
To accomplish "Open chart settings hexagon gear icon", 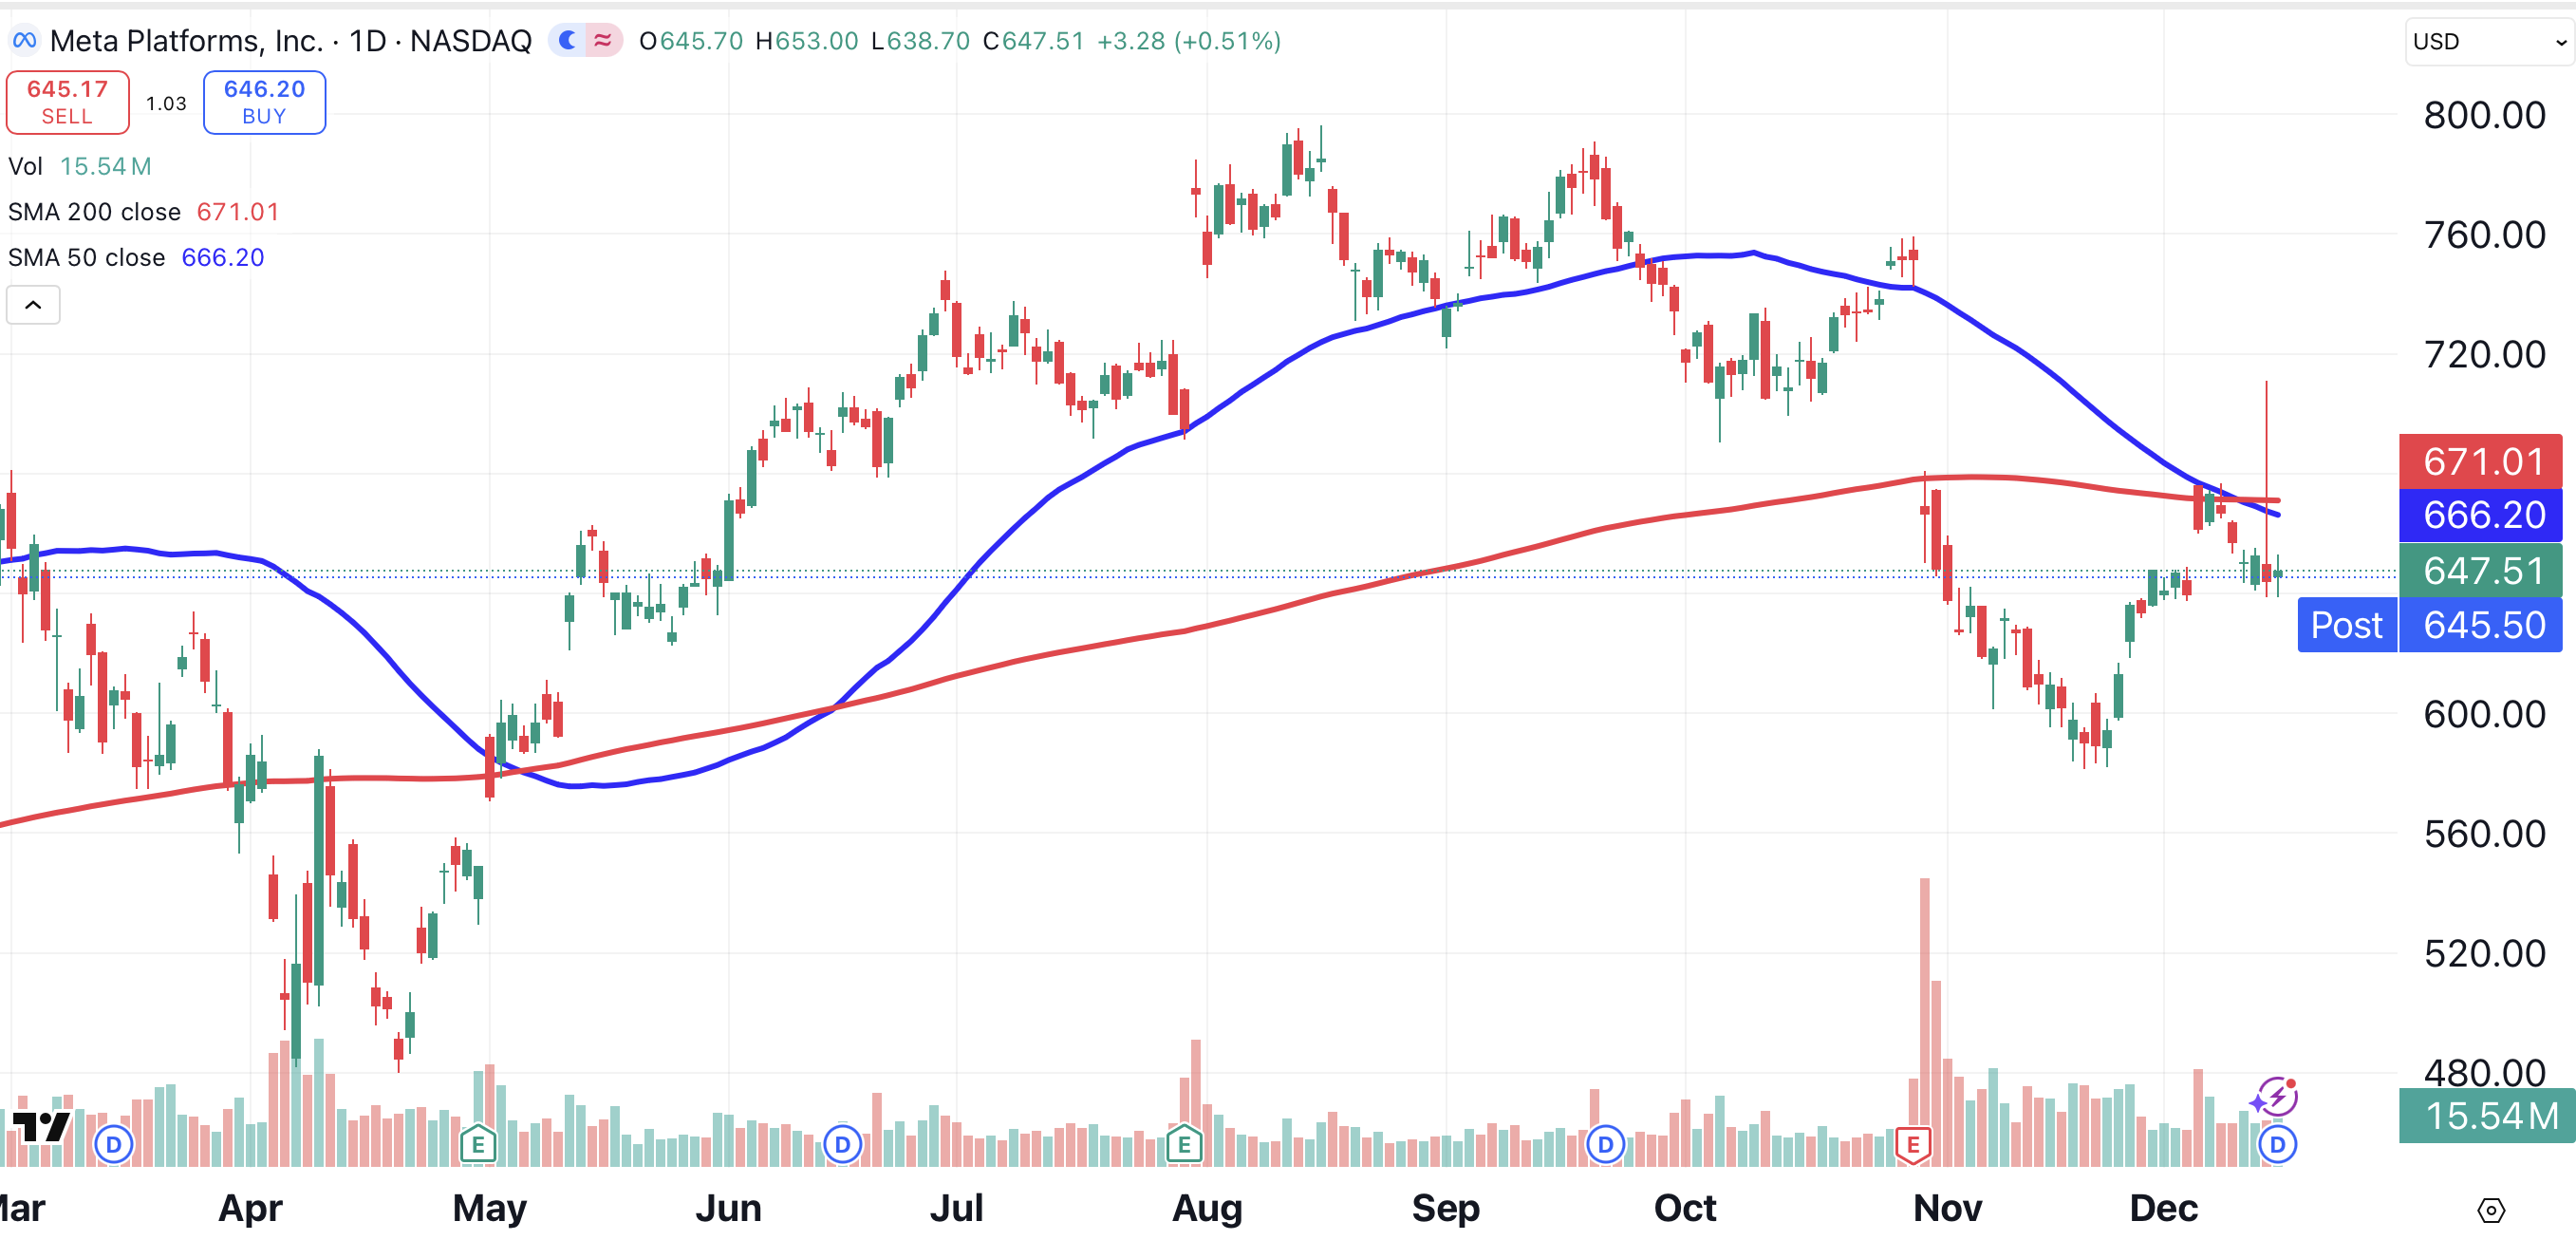I will (2490, 1211).
